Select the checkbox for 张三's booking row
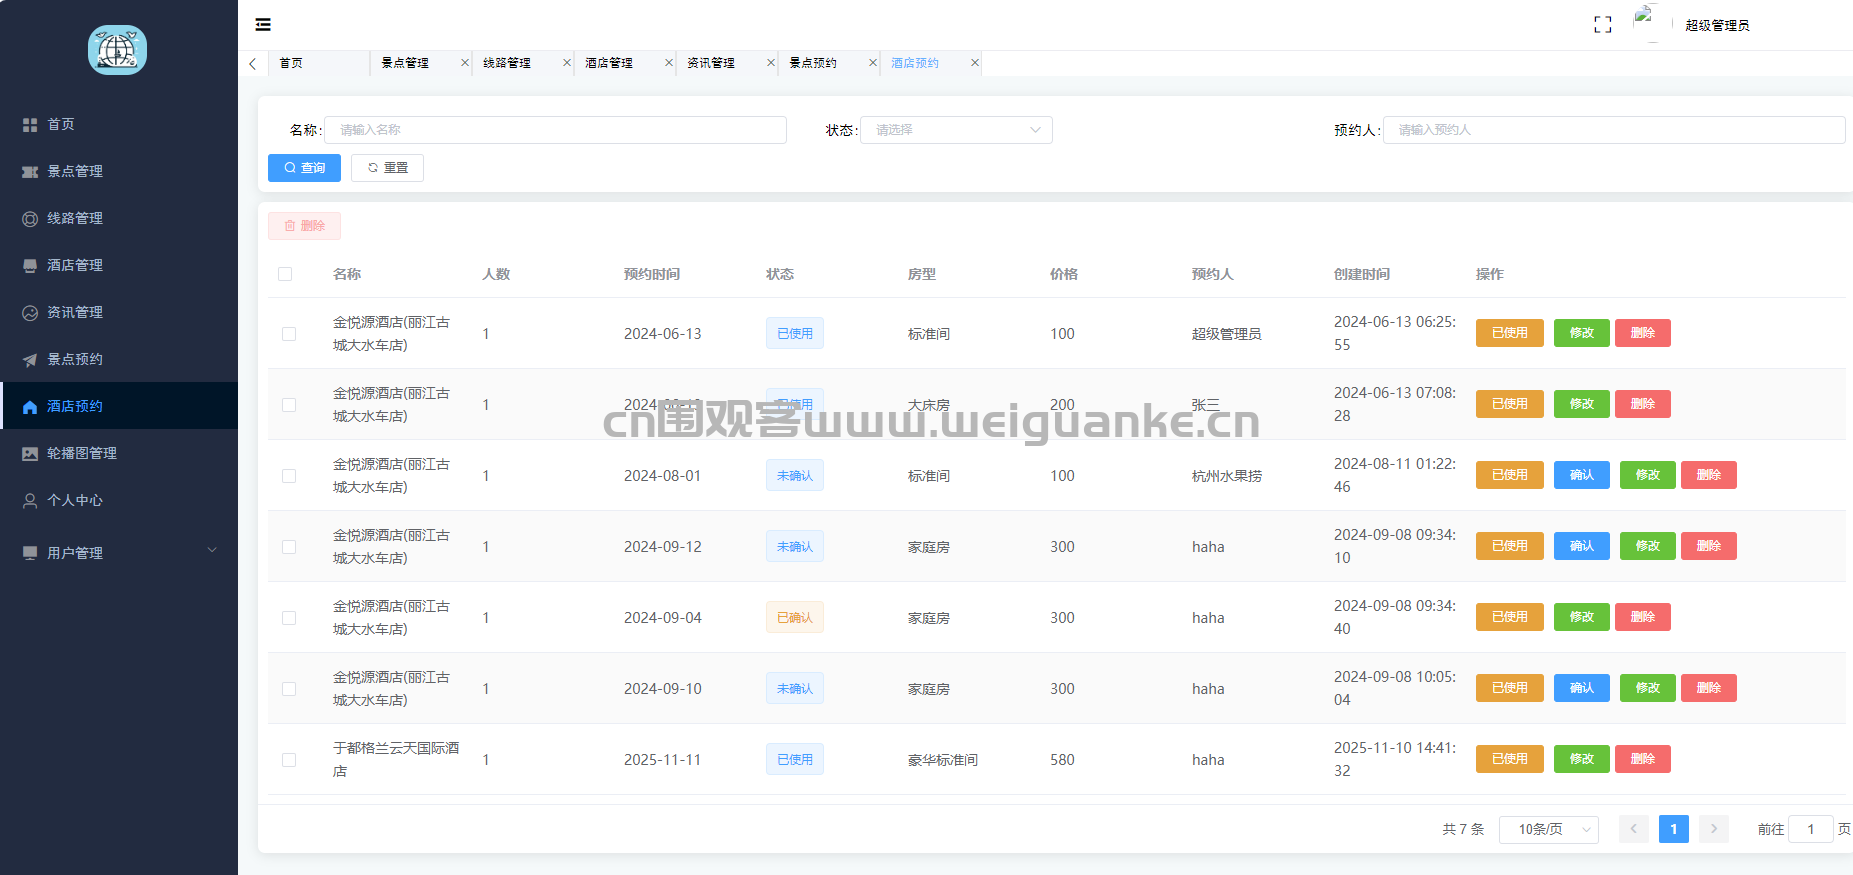This screenshot has width=1853, height=875. tap(289, 405)
